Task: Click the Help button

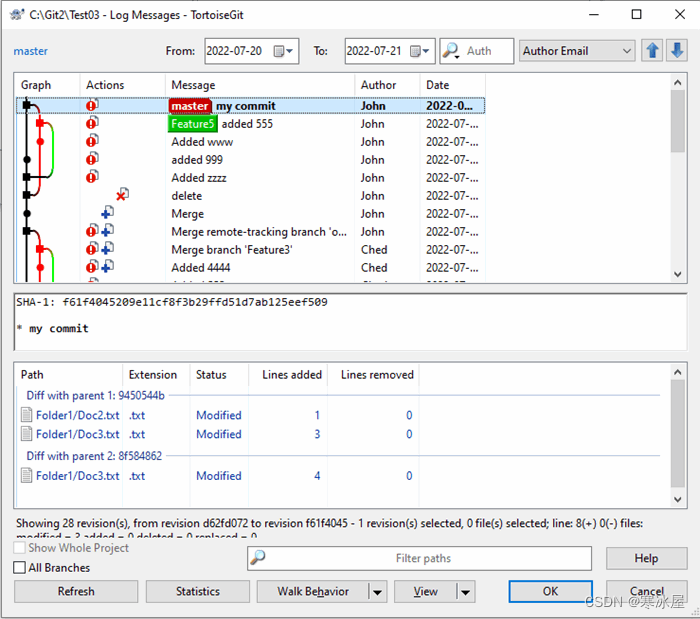Action: coord(646,558)
